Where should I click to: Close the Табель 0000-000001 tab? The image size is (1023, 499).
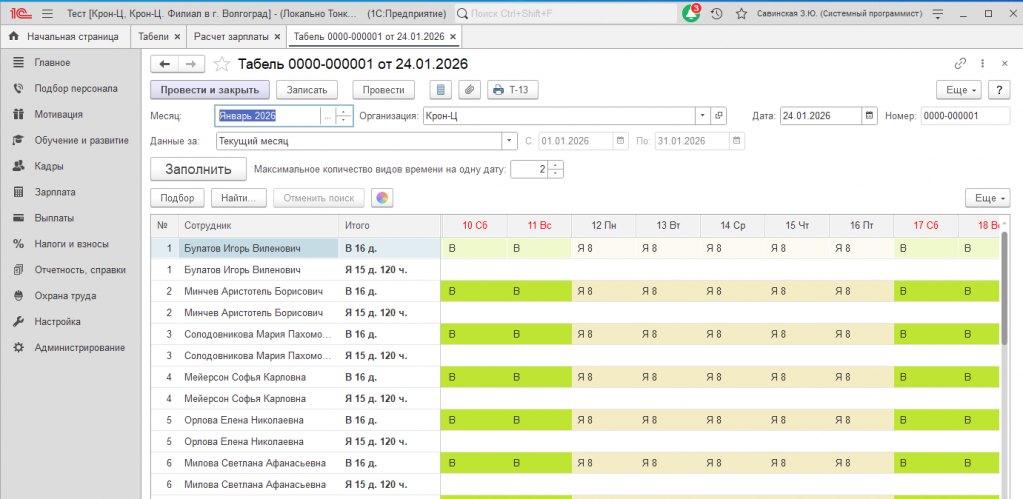pyautogui.click(x=453, y=37)
